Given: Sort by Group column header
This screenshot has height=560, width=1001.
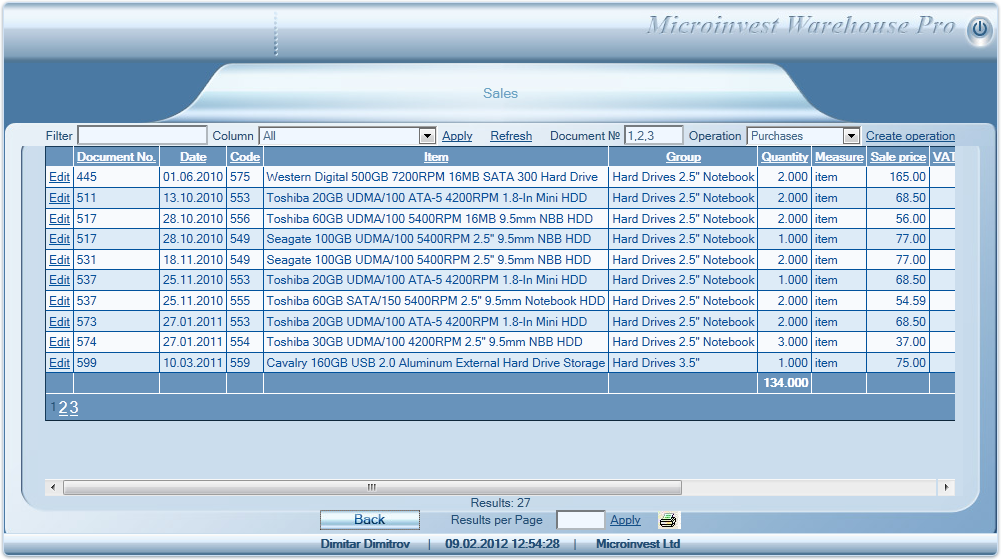Looking at the screenshot, I should (683, 157).
